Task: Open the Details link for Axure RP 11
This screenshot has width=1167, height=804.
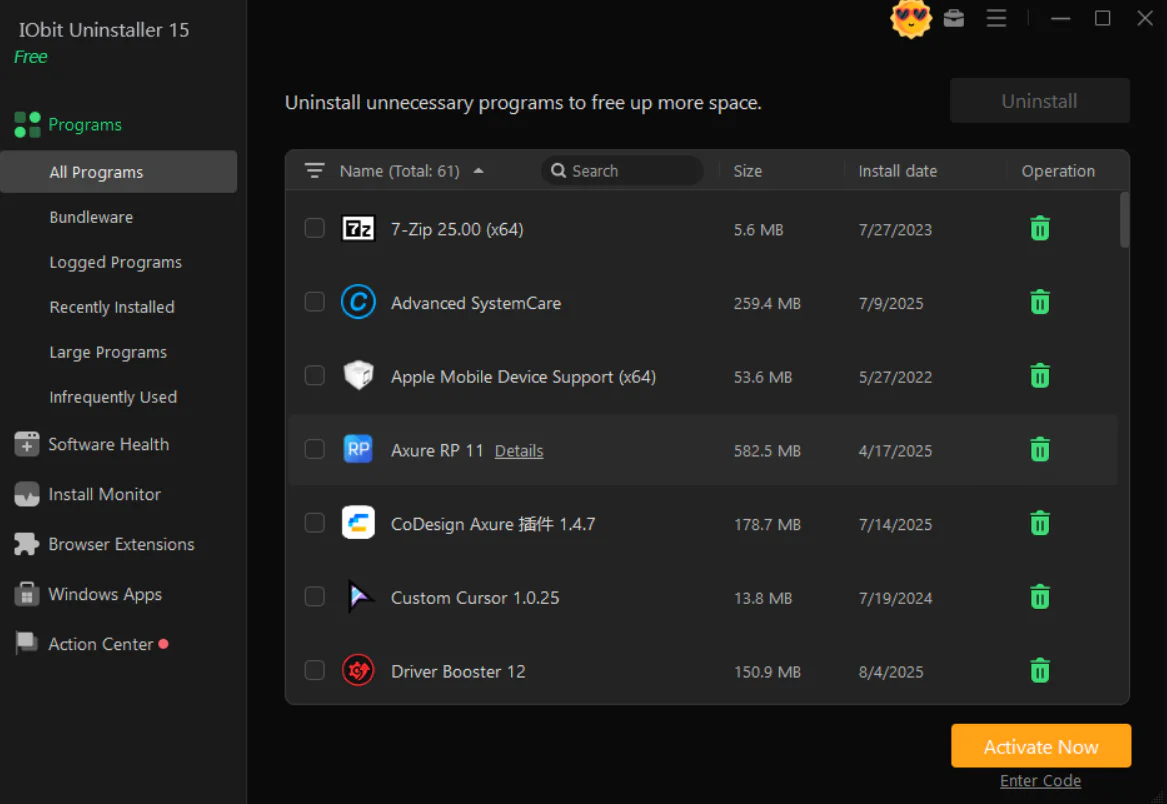Action: coord(518,450)
